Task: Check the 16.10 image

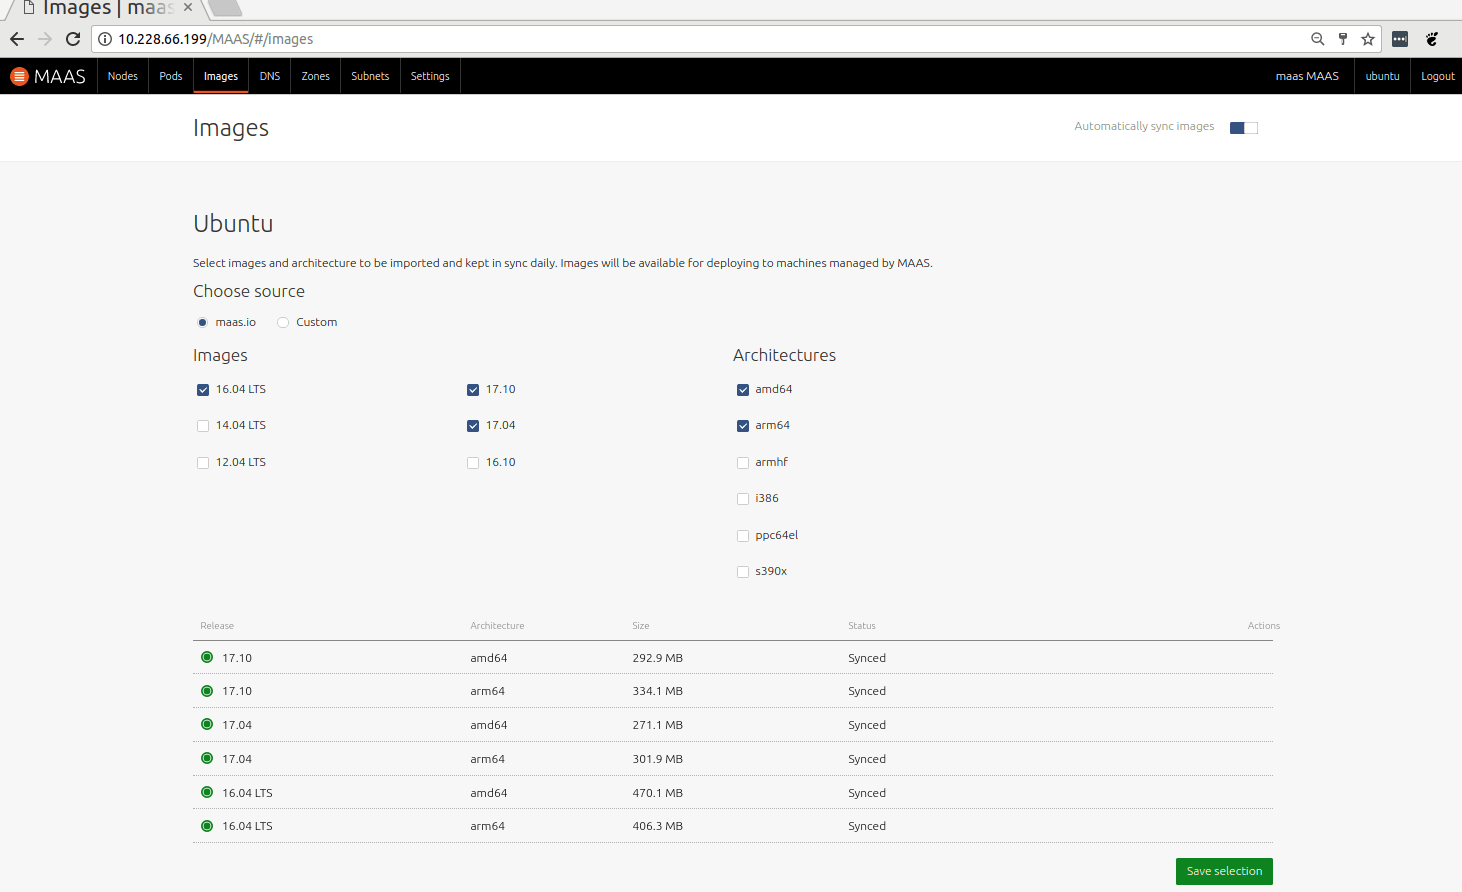Action: click(473, 463)
